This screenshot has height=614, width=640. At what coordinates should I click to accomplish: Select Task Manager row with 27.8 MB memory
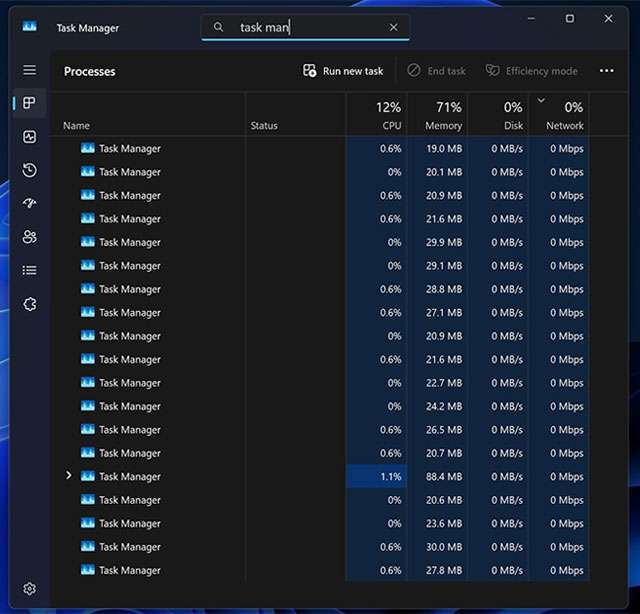click(322, 570)
